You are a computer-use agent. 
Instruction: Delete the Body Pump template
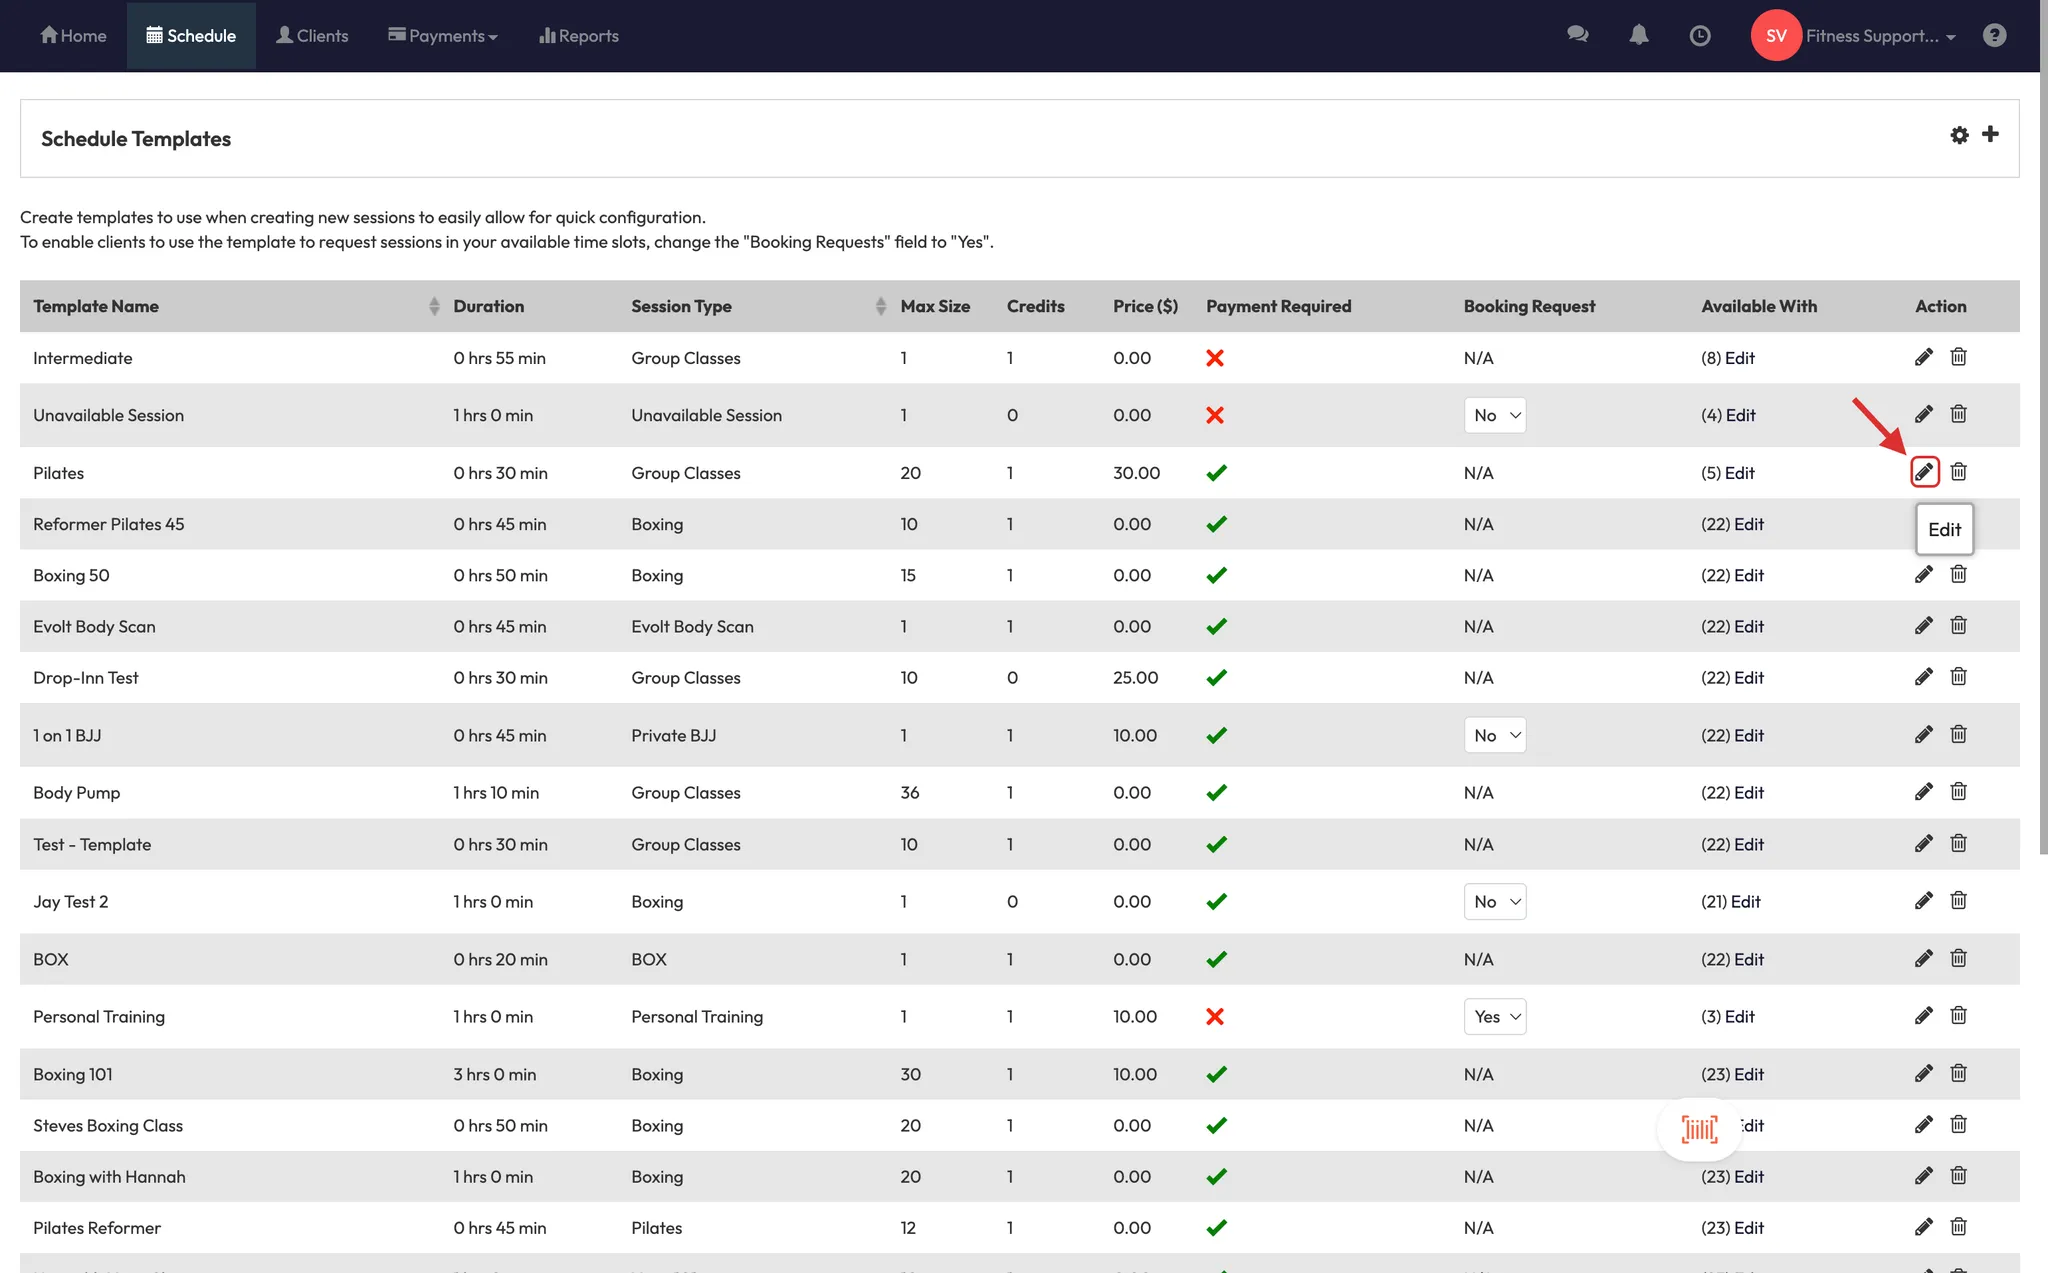point(1958,792)
